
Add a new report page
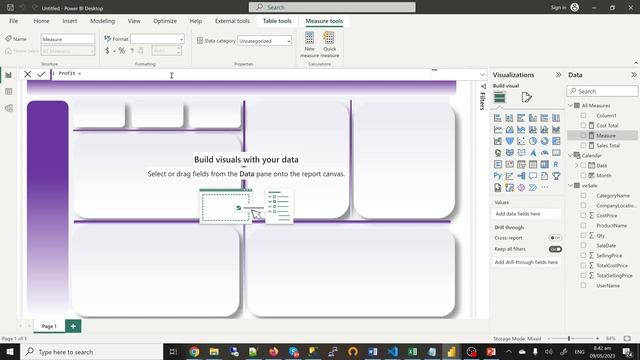tap(73, 326)
